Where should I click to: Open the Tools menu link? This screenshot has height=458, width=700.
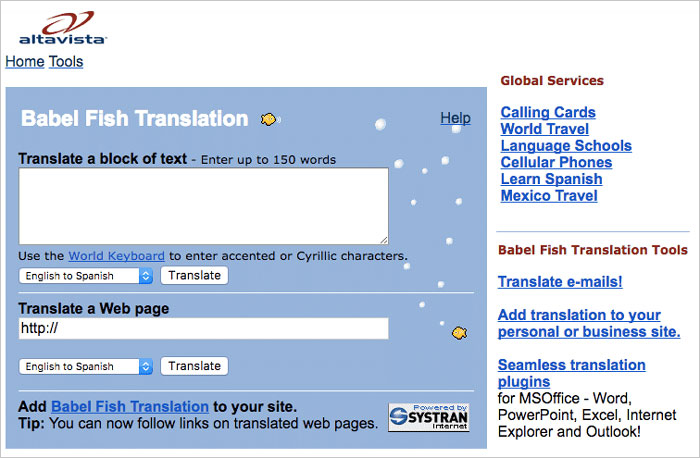tap(66, 62)
